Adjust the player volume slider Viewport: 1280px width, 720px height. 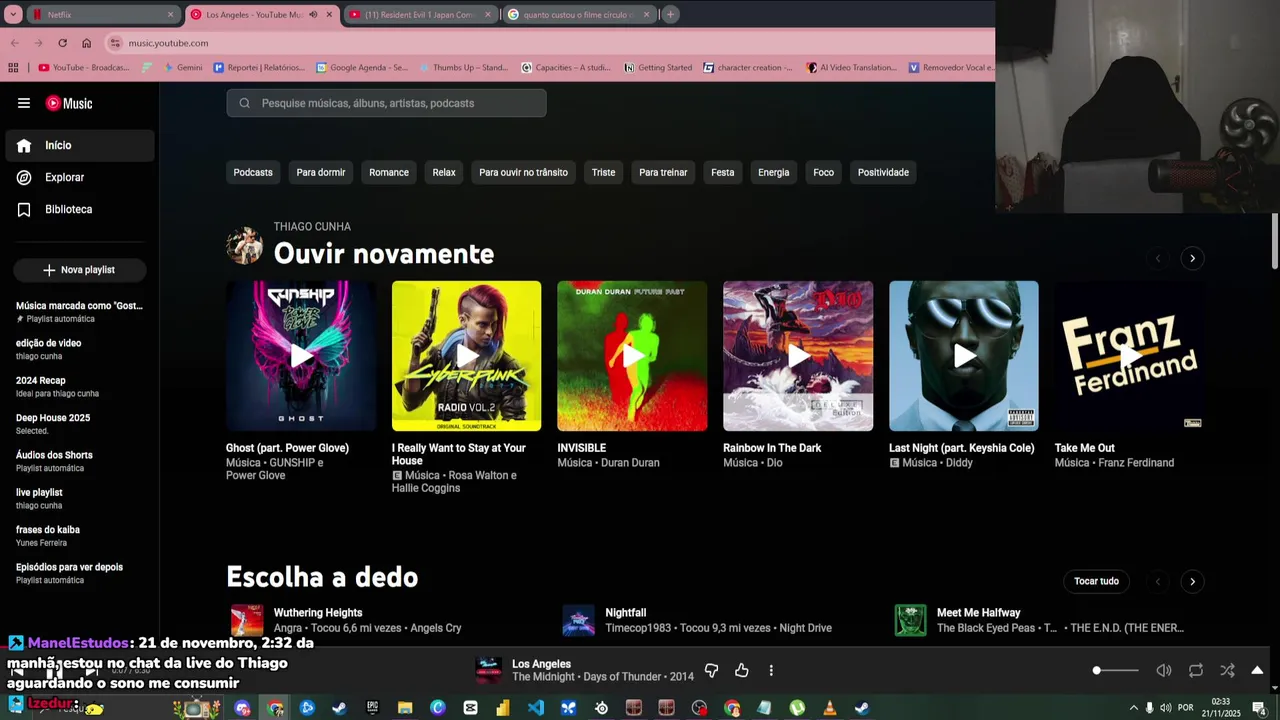coord(1115,670)
